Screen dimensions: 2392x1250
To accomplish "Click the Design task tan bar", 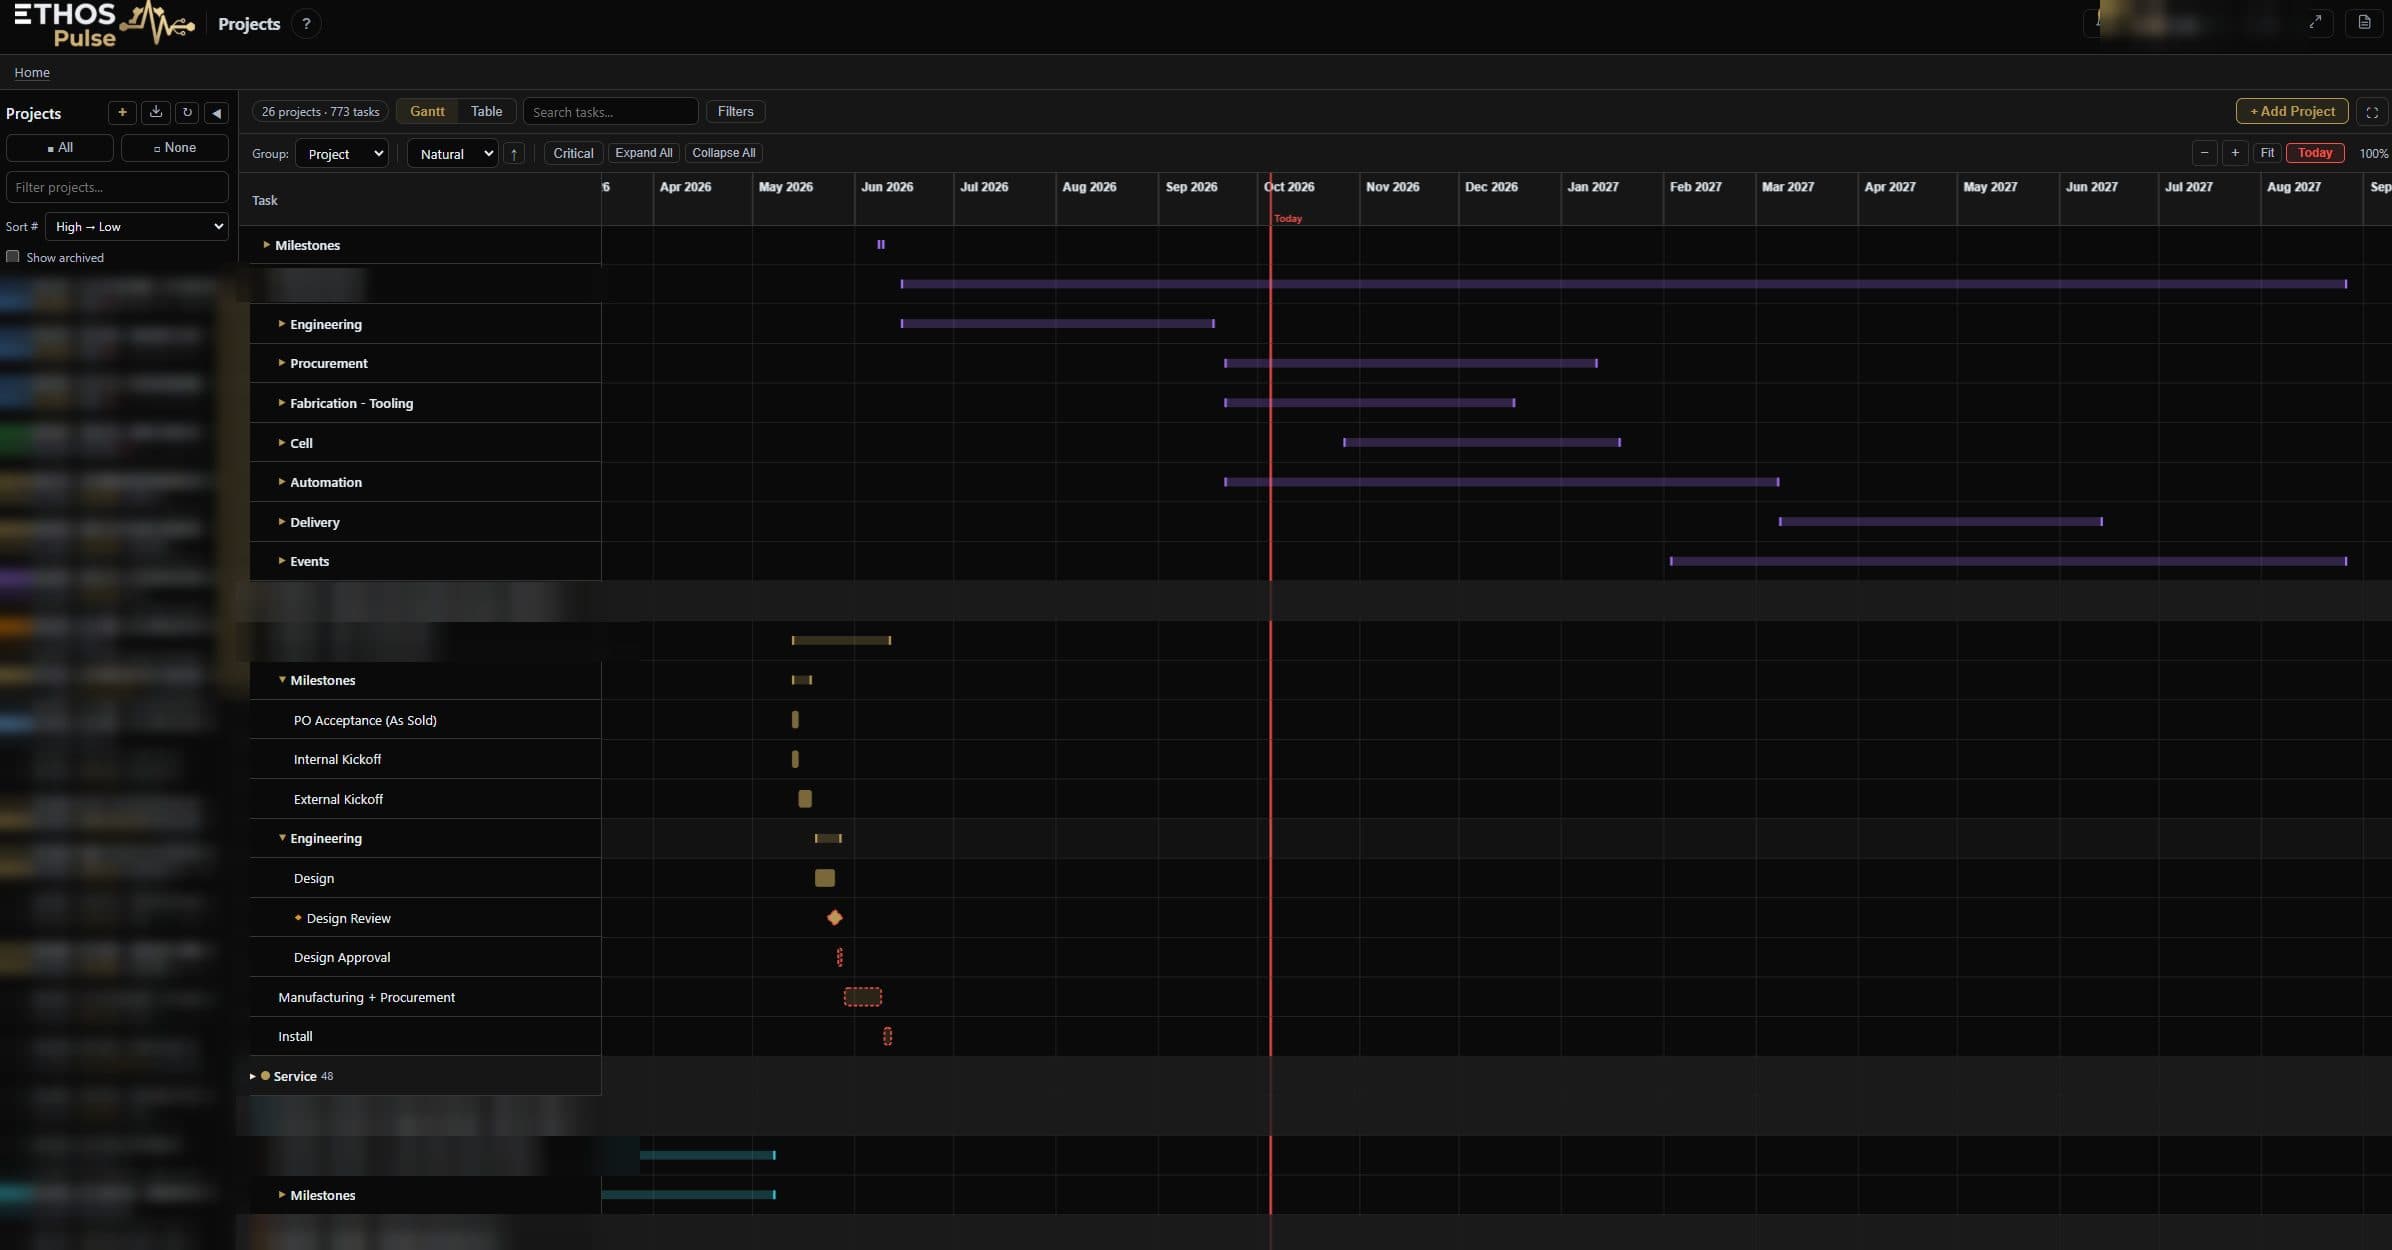I will pyautogui.click(x=824, y=878).
